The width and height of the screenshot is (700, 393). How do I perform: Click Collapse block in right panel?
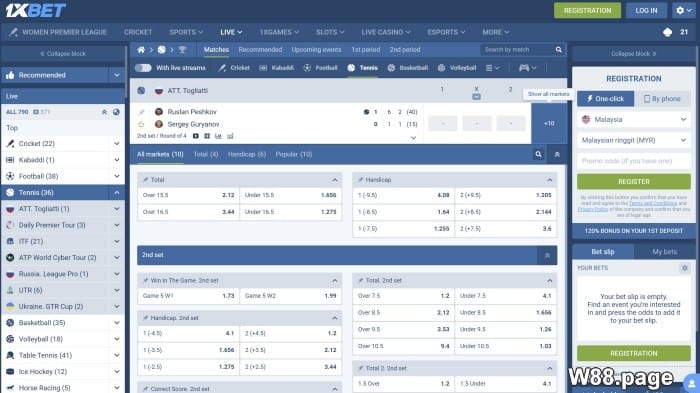pyautogui.click(x=633, y=54)
